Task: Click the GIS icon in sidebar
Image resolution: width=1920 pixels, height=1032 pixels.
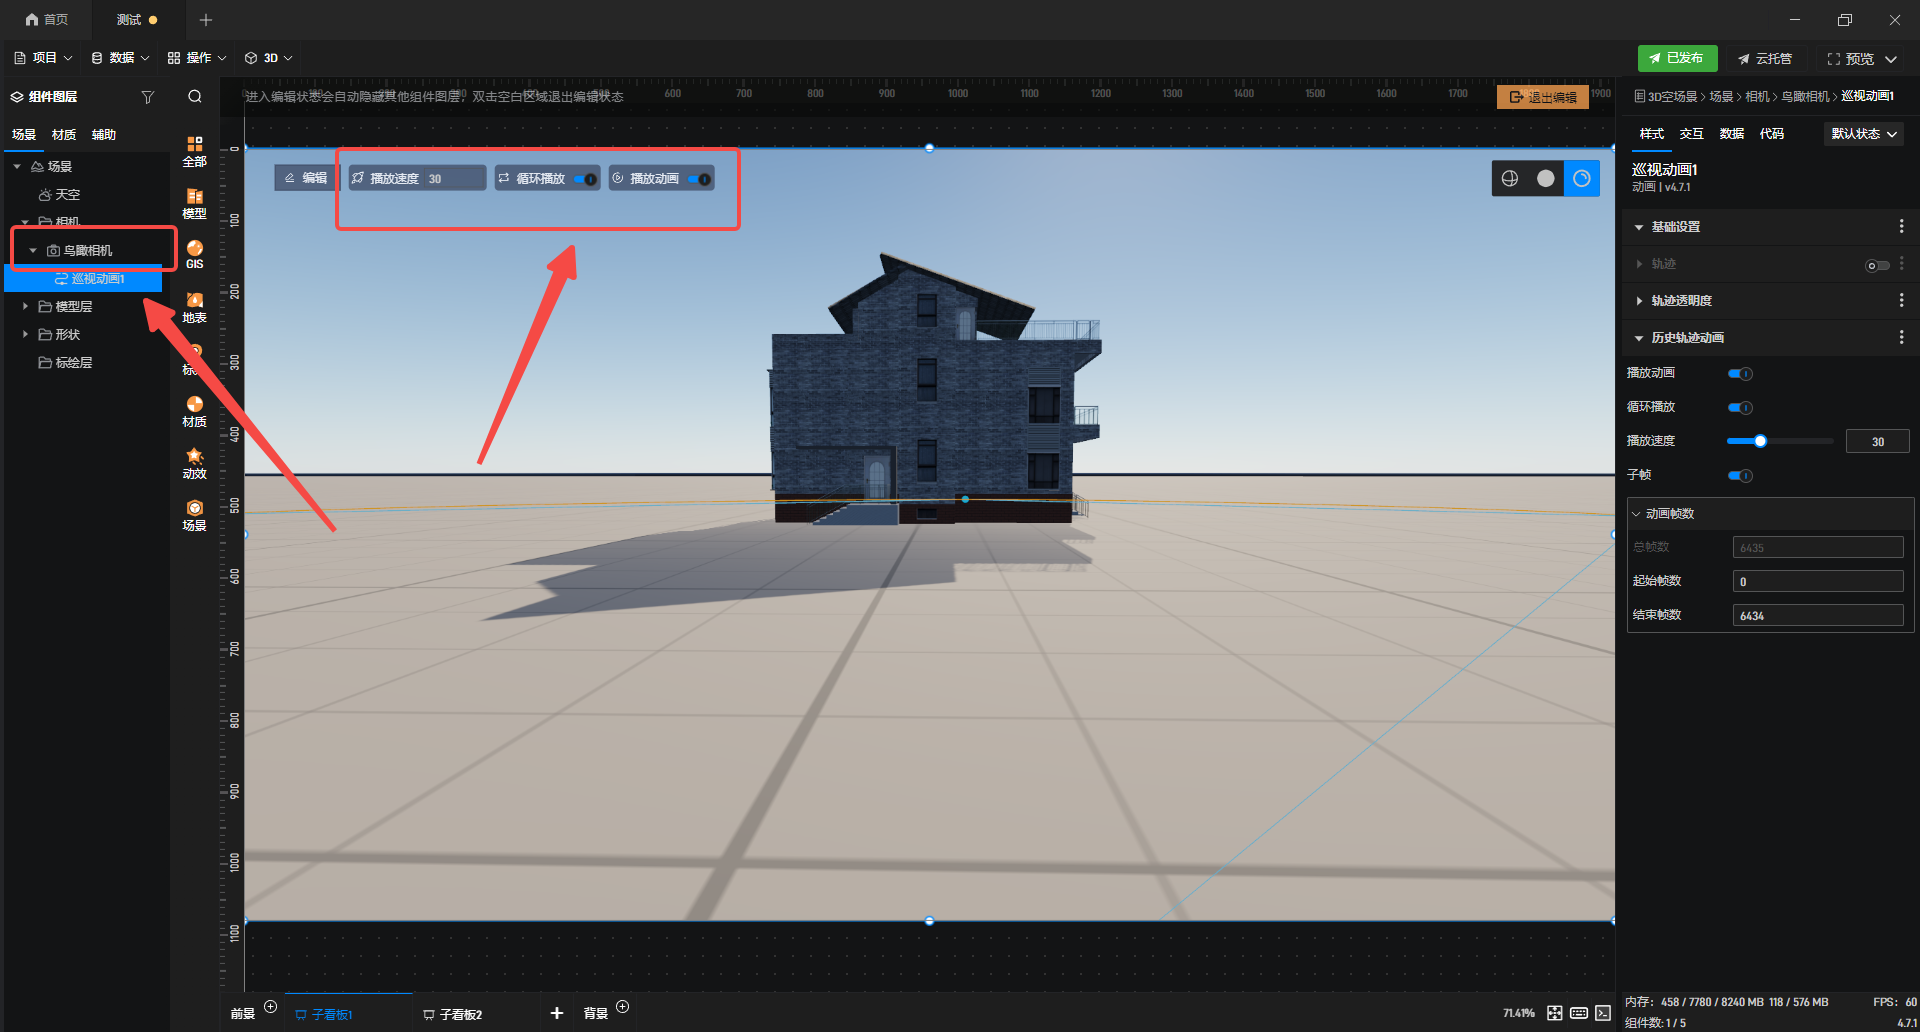Action: click(x=194, y=254)
